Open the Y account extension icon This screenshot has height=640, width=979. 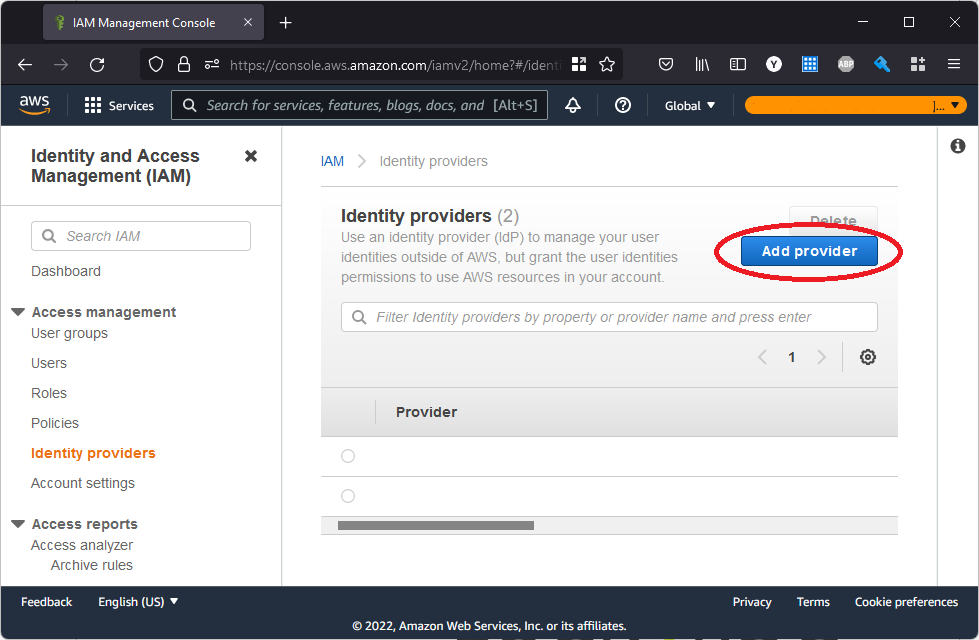pos(774,64)
